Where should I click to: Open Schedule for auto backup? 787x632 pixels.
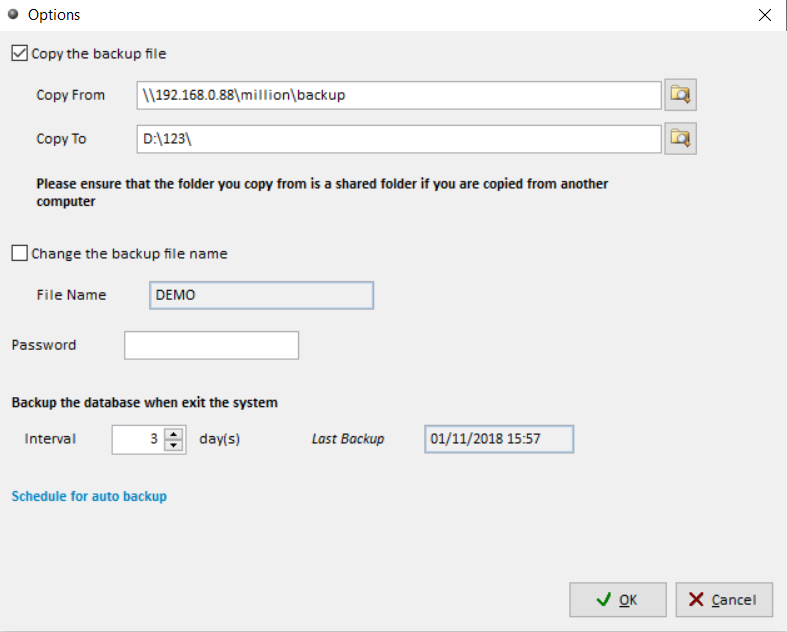[89, 496]
